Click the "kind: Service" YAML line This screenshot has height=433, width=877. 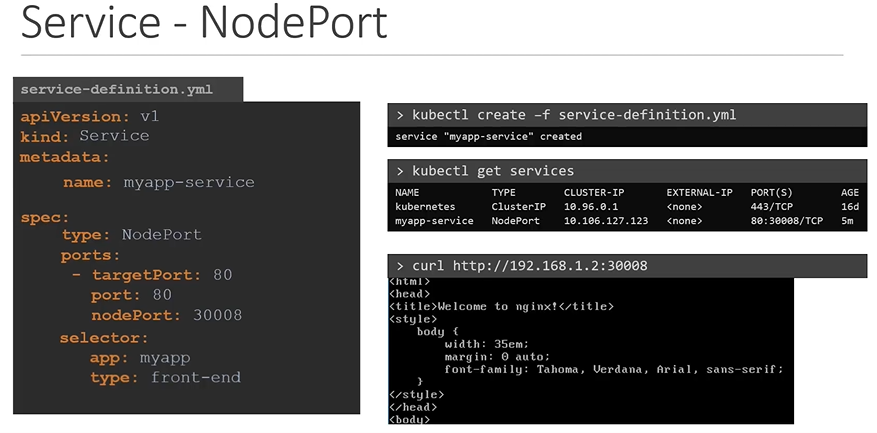[x=85, y=136]
